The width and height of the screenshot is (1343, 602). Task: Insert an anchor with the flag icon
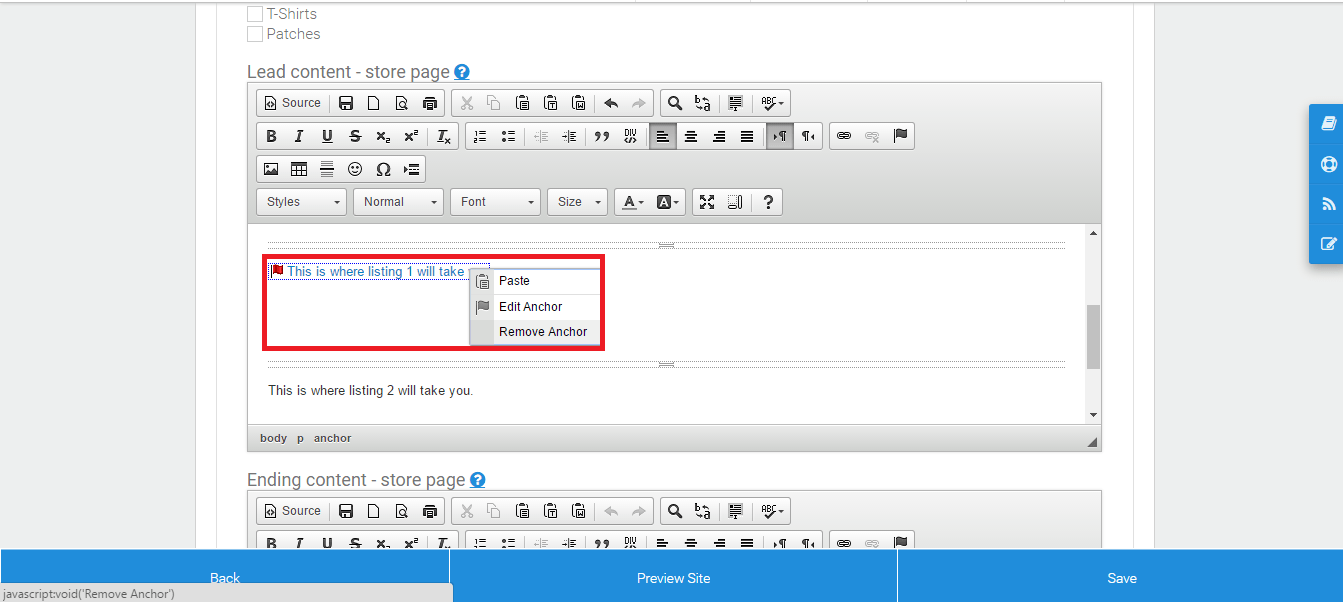901,135
